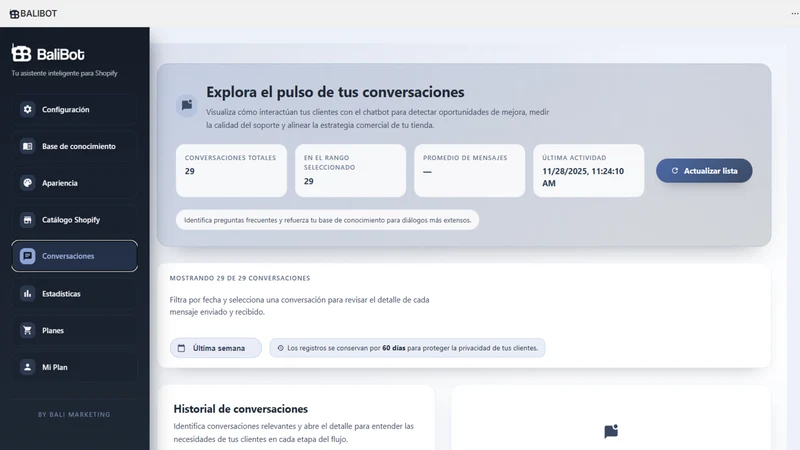This screenshot has width=800, height=450.
Task: Click the Configuración gear icon
Action: tap(28, 109)
